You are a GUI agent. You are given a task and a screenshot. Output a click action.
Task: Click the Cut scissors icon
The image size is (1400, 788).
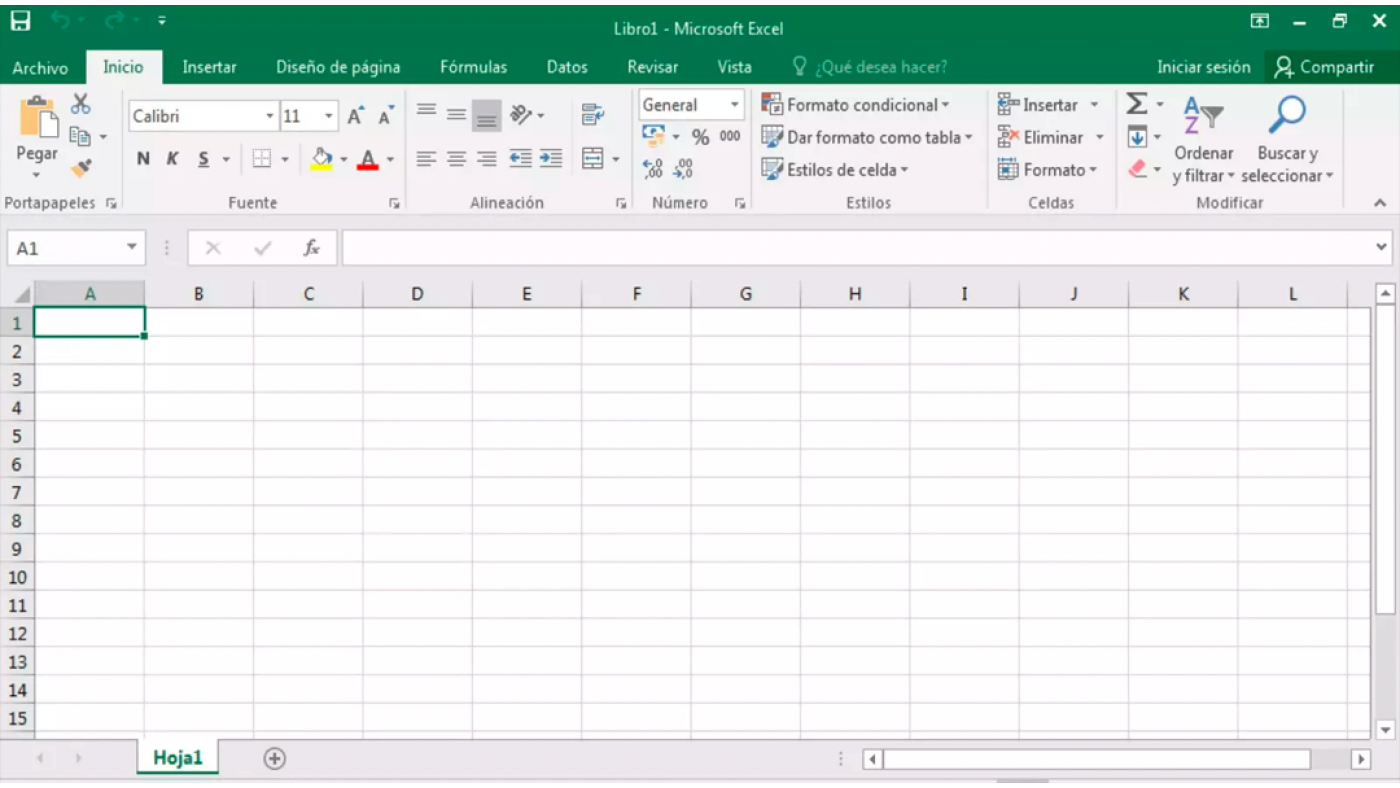[81, 104]
